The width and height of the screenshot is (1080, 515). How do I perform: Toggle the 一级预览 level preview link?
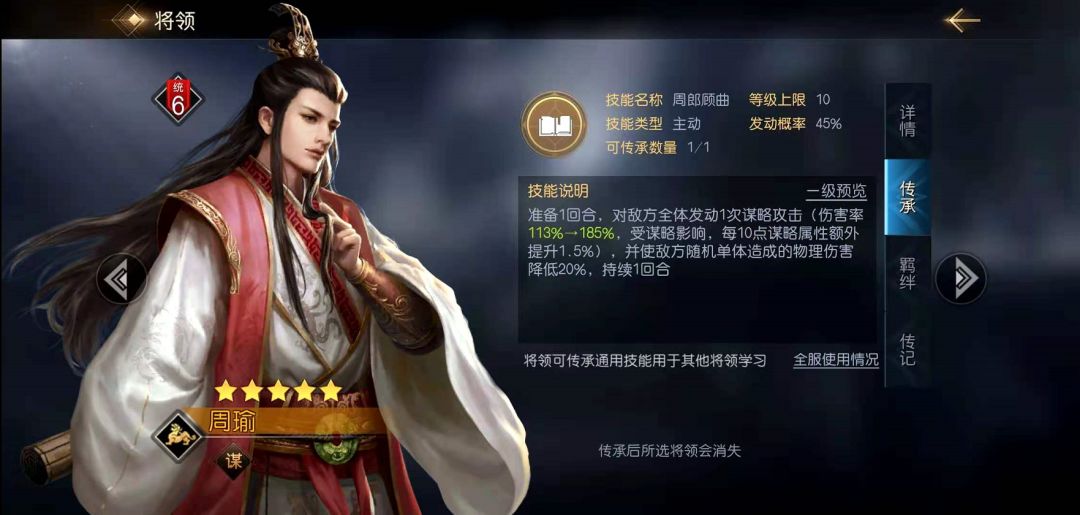pos(835,191)
